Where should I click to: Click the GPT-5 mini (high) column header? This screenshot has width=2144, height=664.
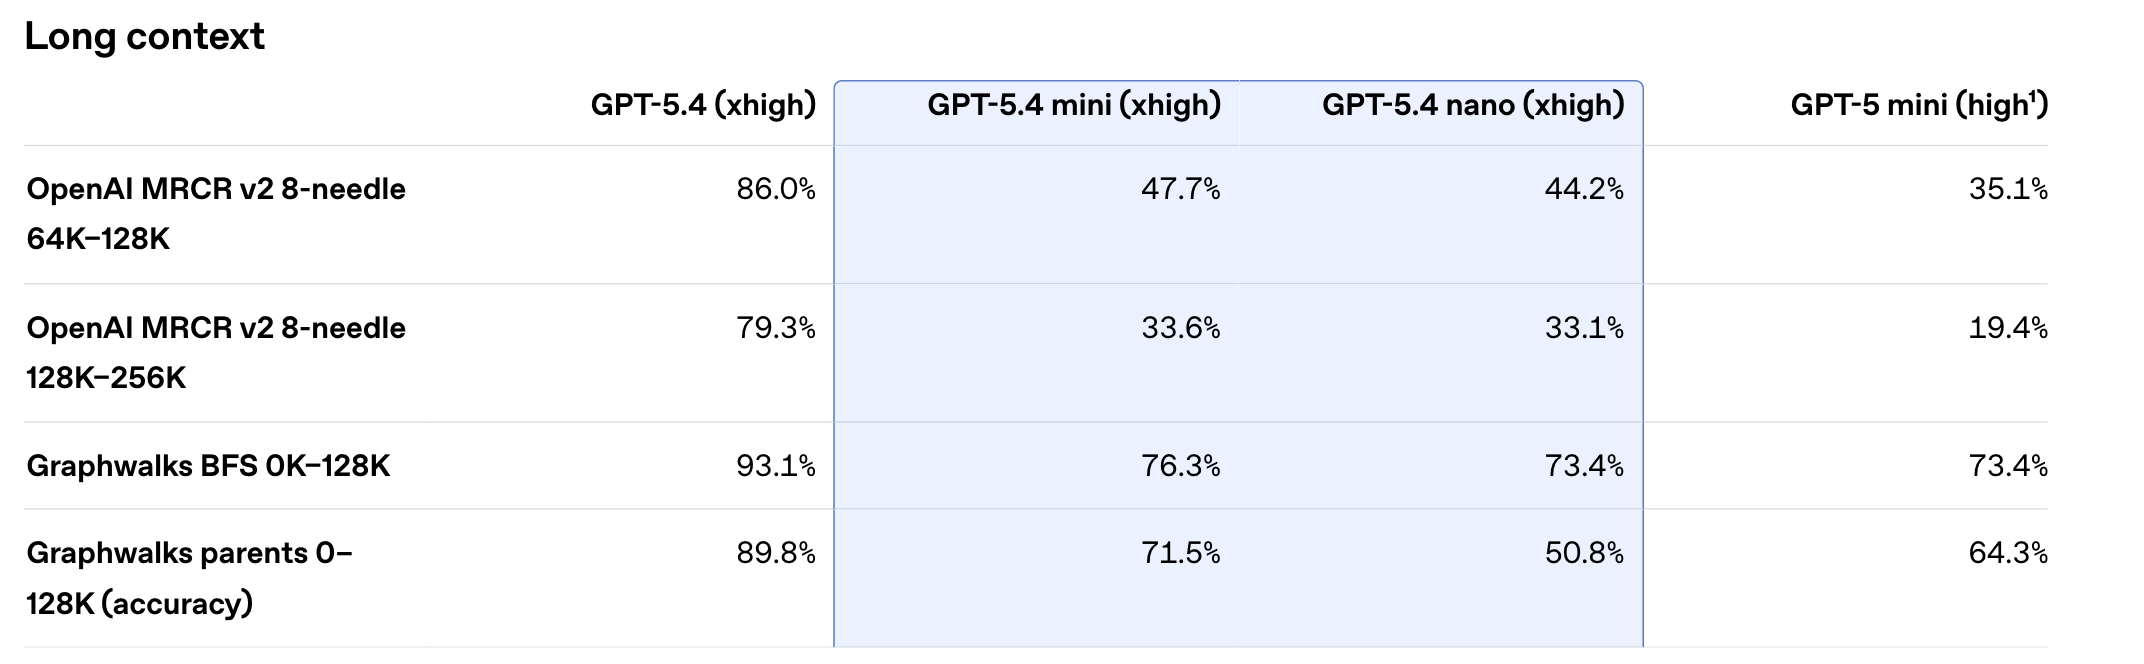1910,106
